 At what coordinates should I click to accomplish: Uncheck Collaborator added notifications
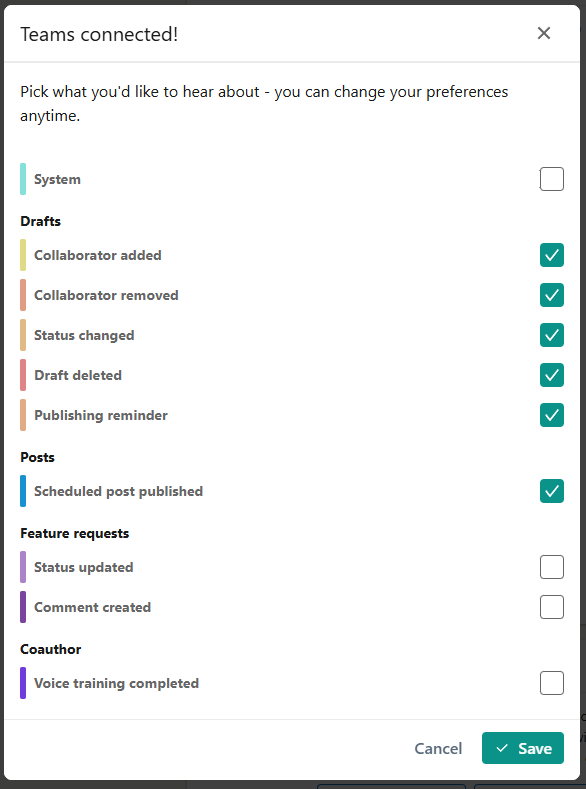552,255
